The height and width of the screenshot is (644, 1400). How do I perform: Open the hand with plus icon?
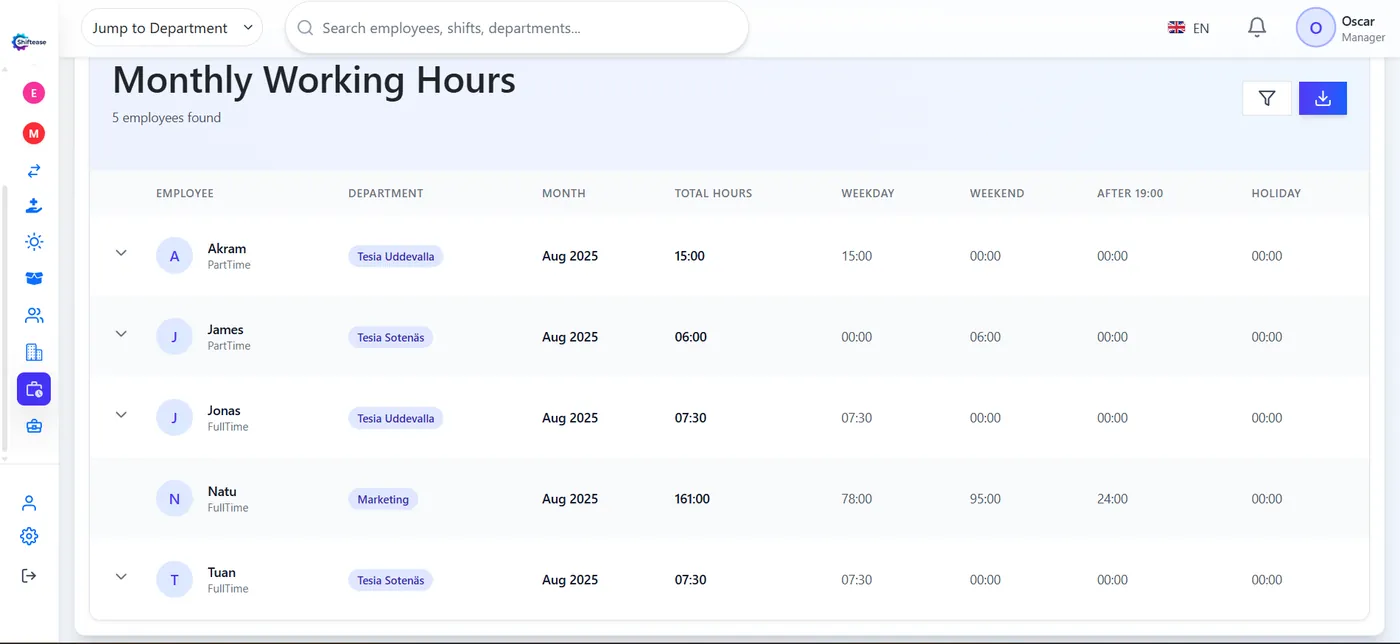[x=34, y=206]
